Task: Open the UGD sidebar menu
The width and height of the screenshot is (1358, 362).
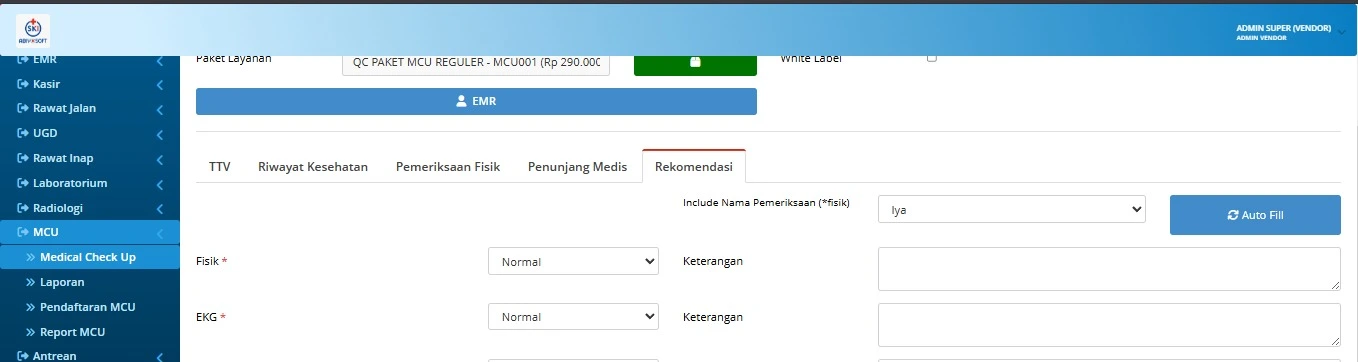Action: click(90, 133)
